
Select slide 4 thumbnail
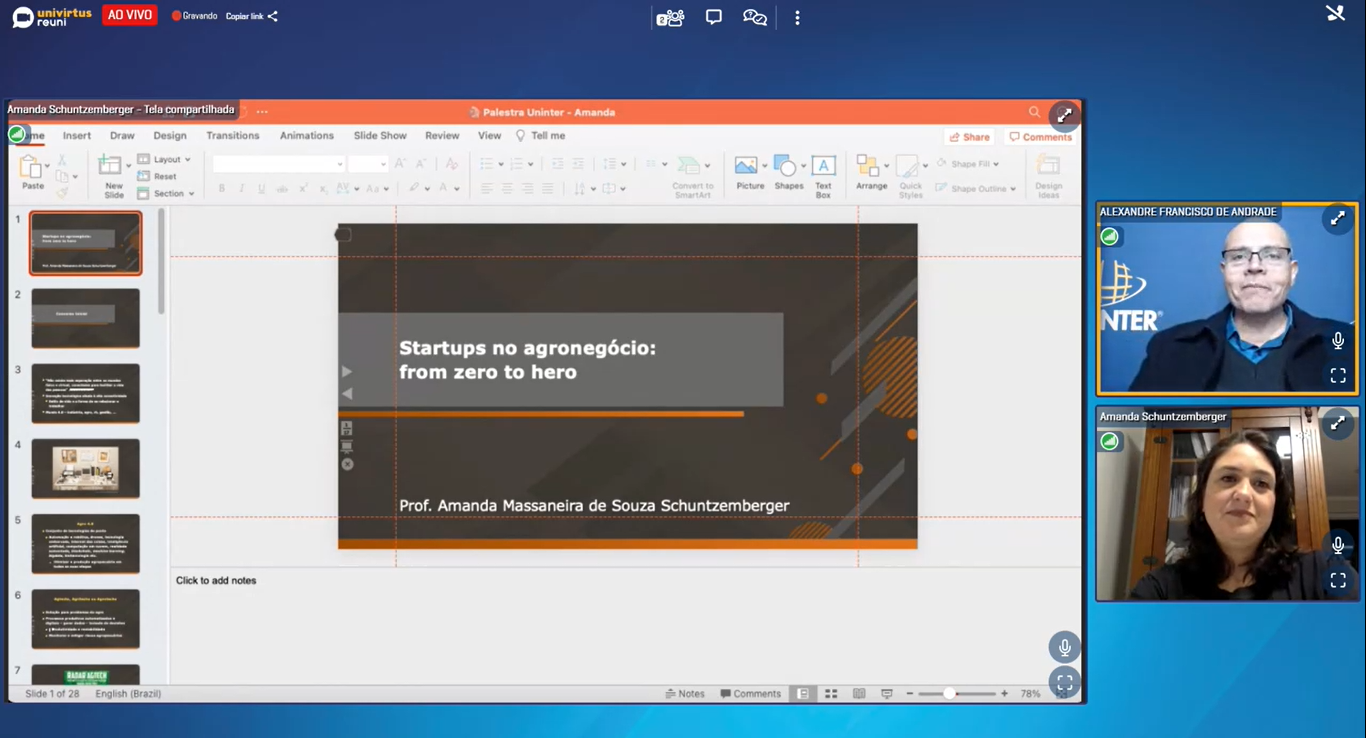click(x=85, y=468)
